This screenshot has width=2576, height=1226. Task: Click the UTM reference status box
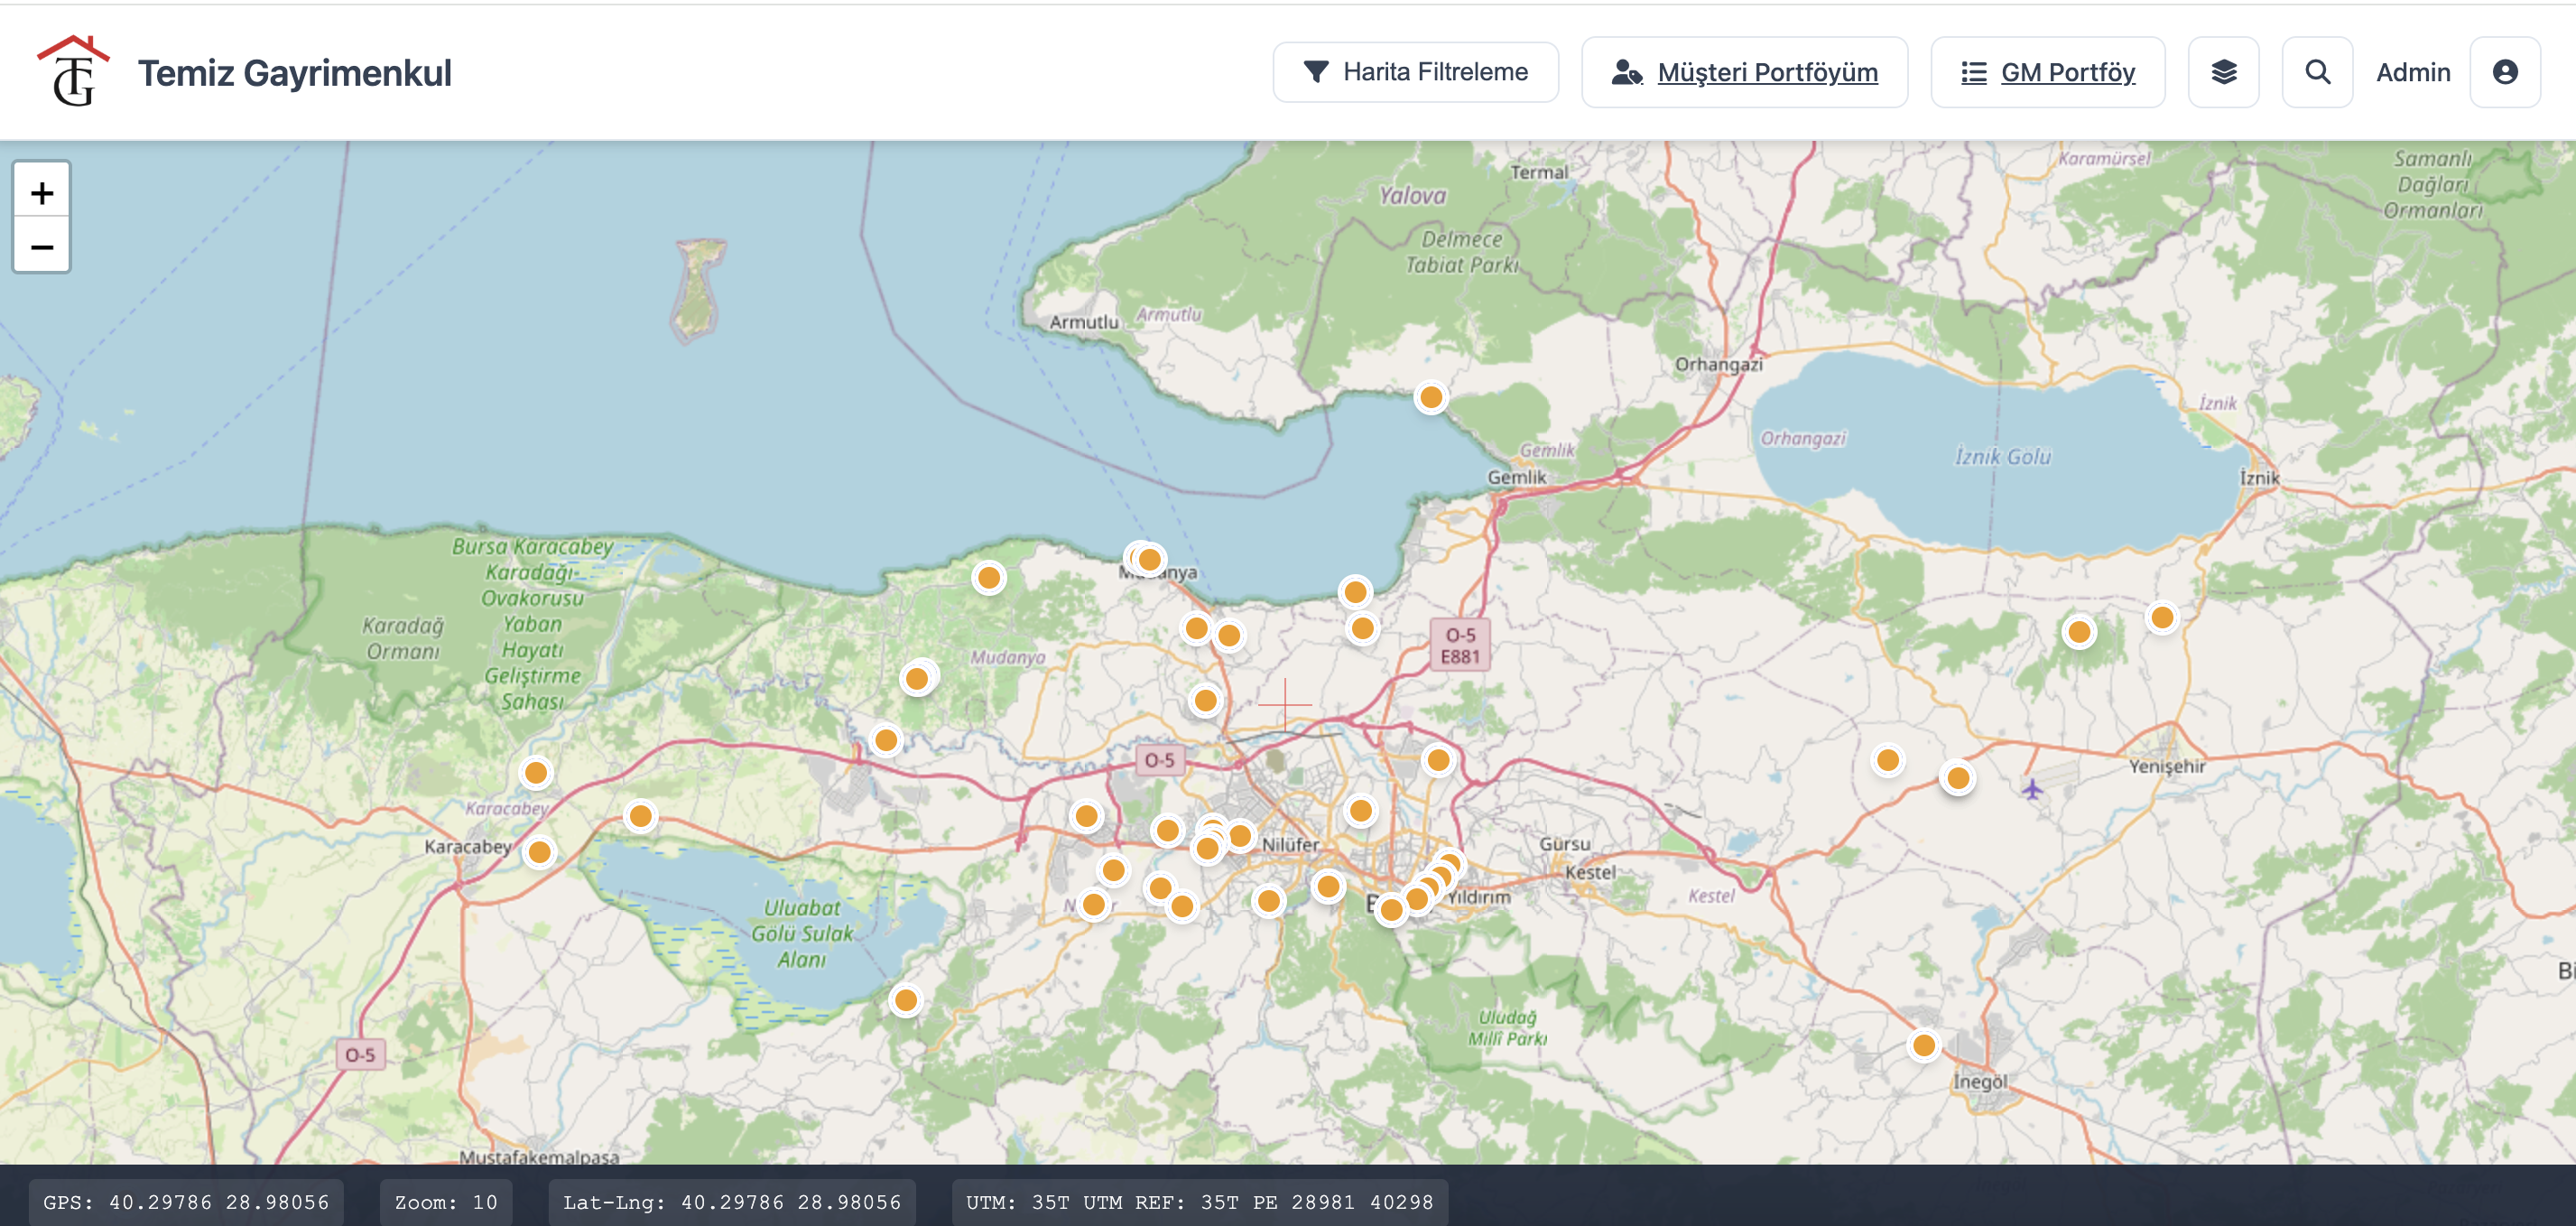tap(1199, 1202)
